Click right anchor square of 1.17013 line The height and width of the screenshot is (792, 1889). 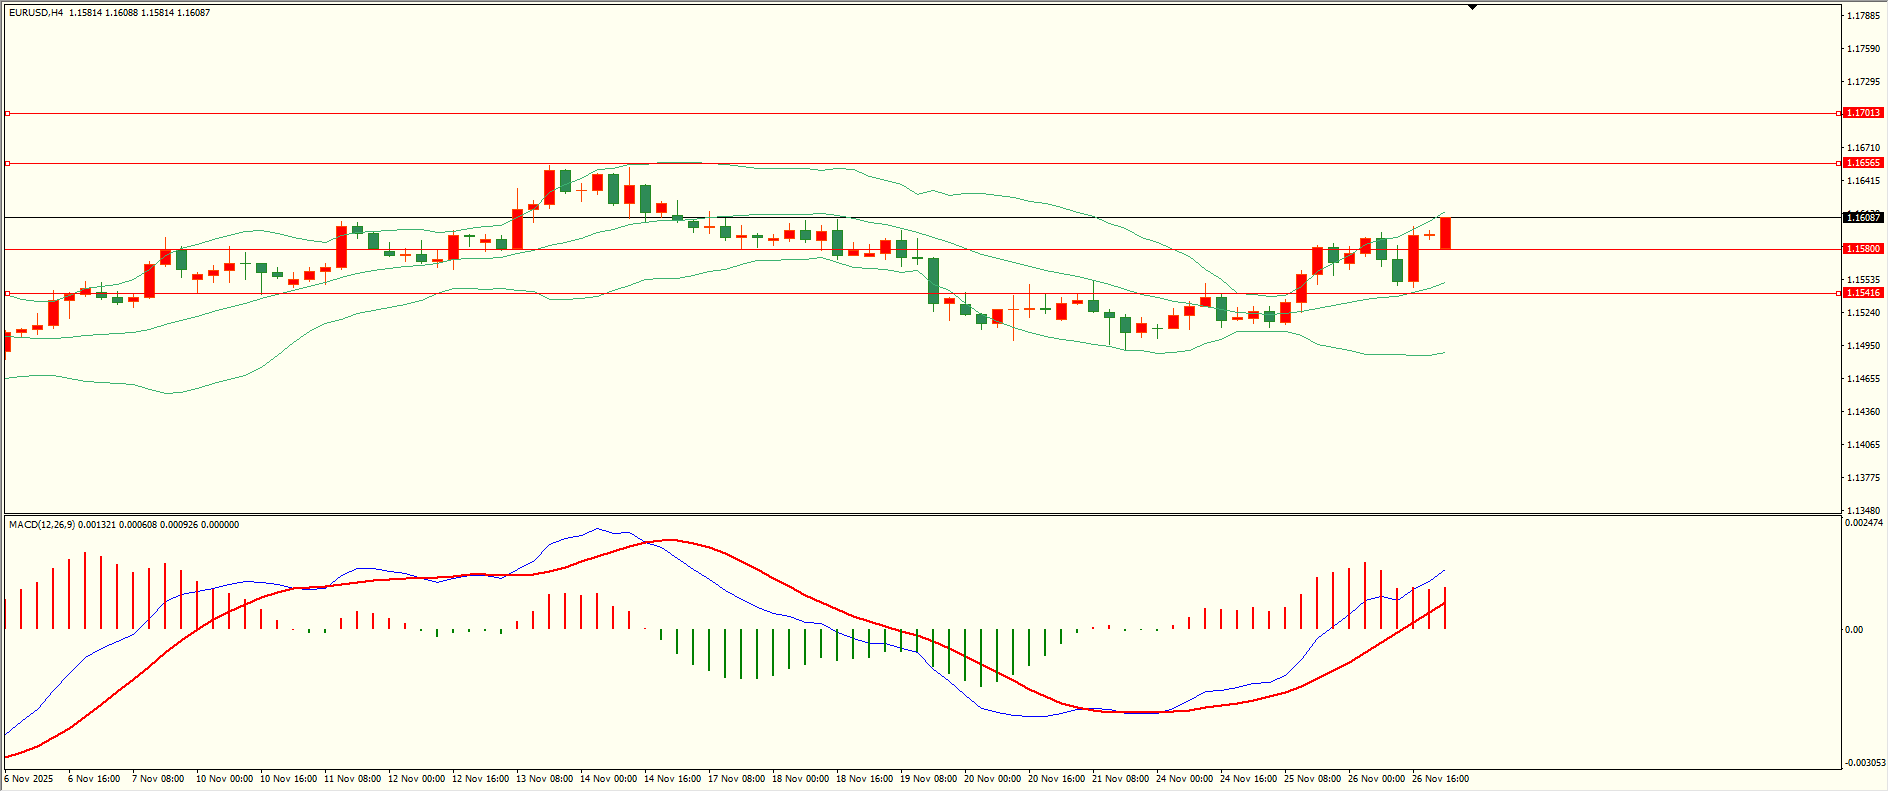click(1839, 113)
